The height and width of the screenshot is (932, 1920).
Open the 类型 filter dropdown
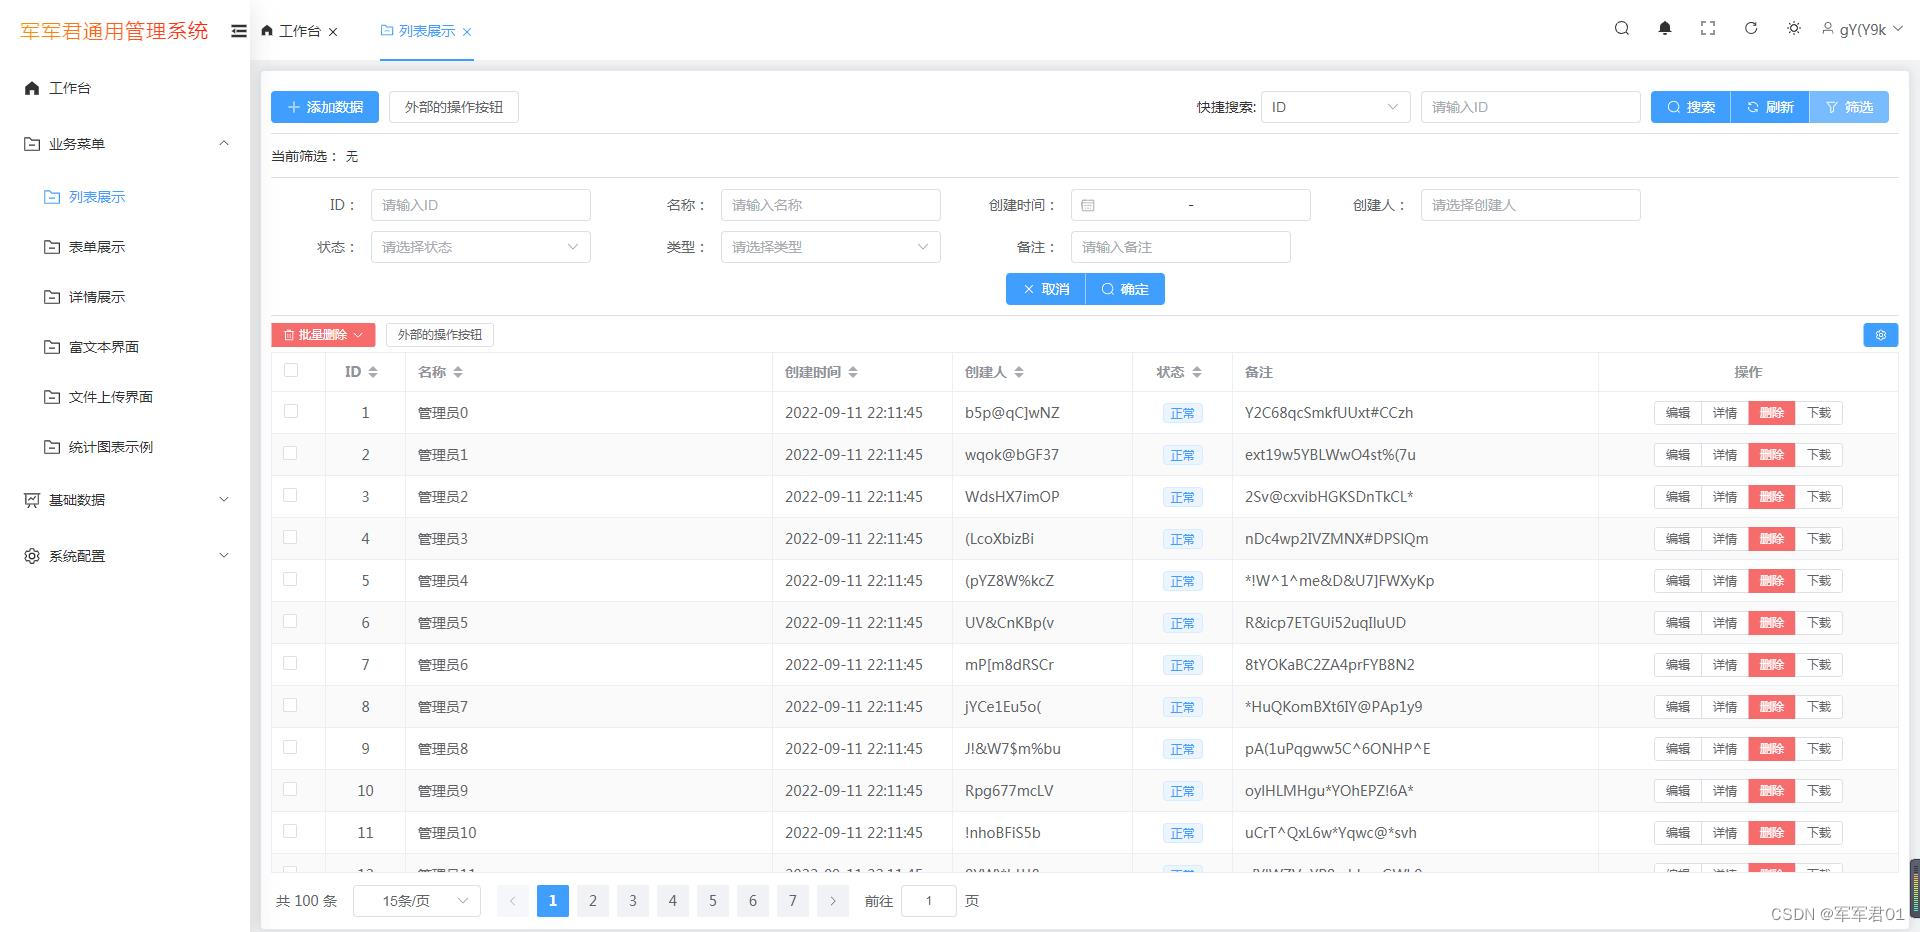pos(830,247)
